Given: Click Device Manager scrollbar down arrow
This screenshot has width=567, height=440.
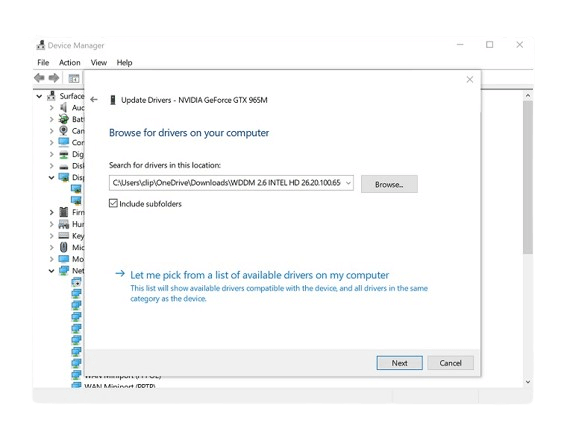Looking at the screenshot, I should [x=528, y=382].
